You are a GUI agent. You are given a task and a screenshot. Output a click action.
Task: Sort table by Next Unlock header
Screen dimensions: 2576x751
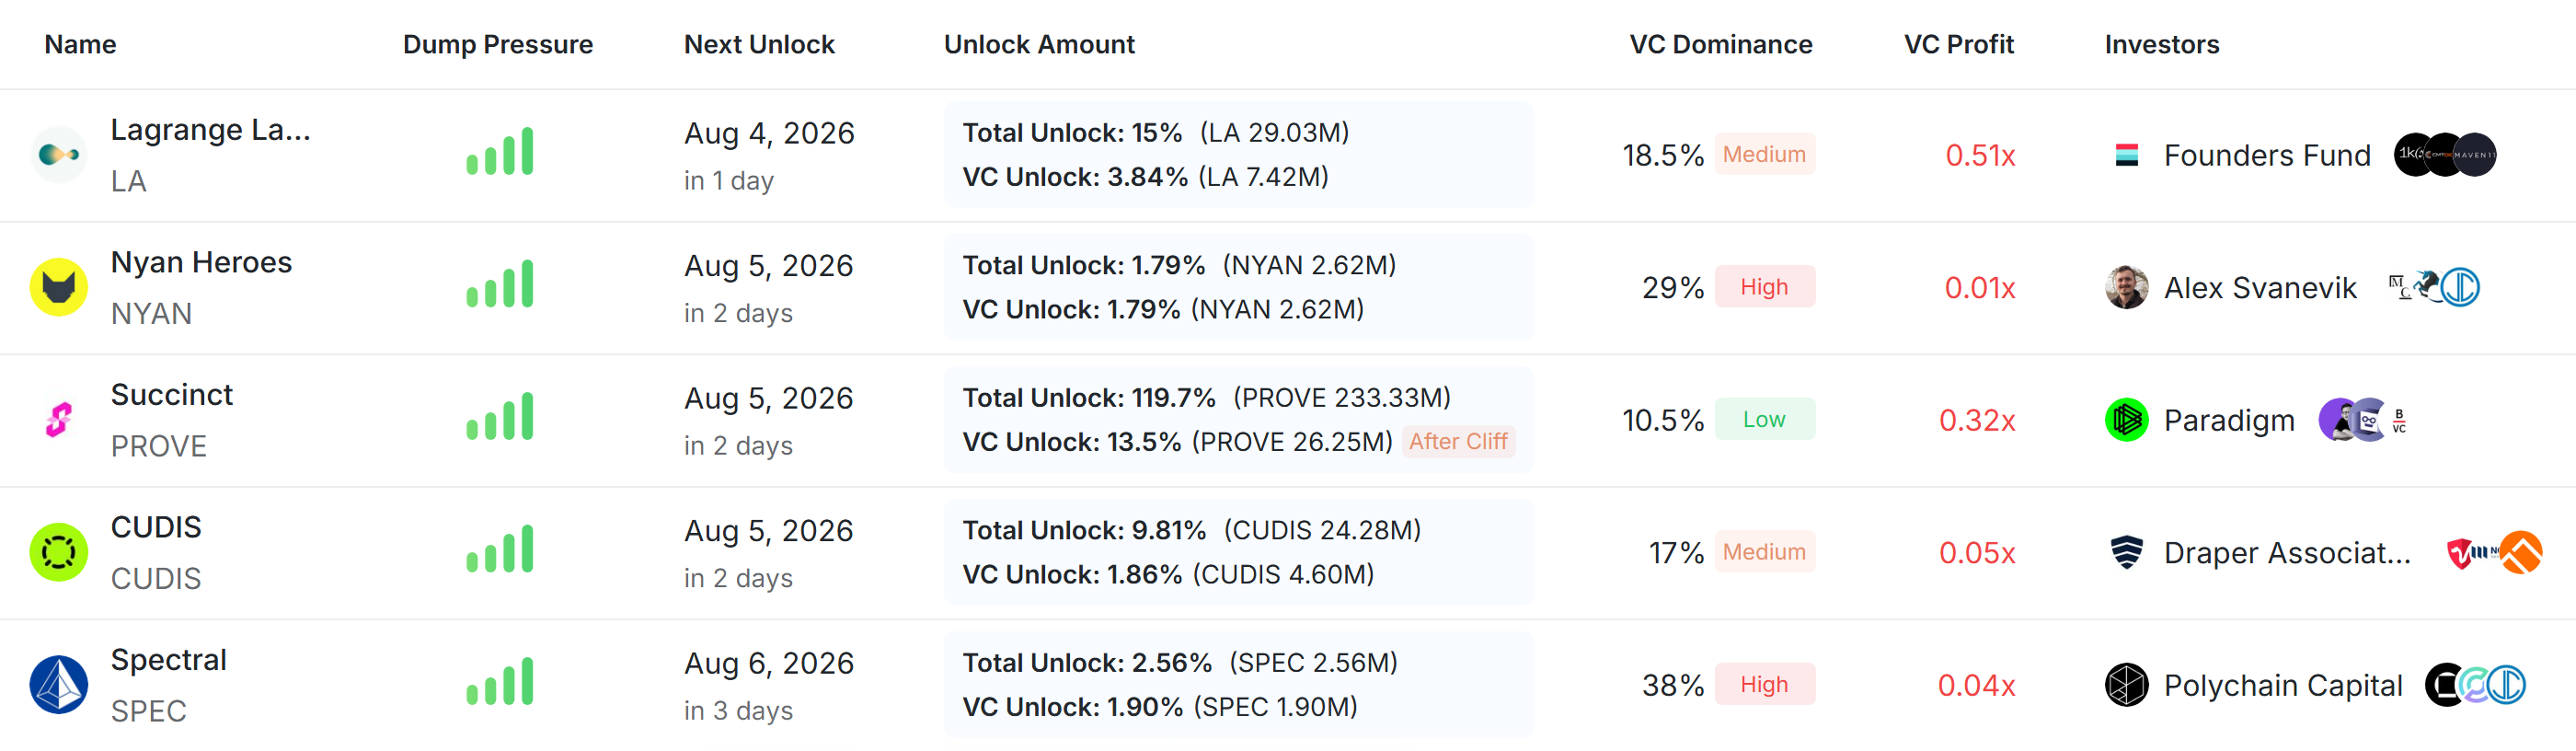(759, 45)
